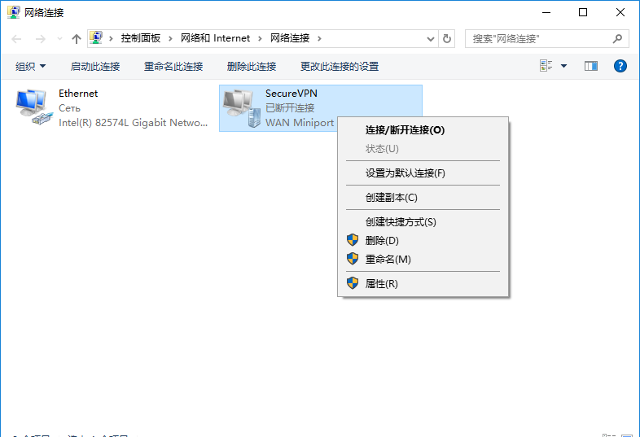
Task: Expand chevron after 网络连接 breadcrumb
Action: [x=320, y=39]
